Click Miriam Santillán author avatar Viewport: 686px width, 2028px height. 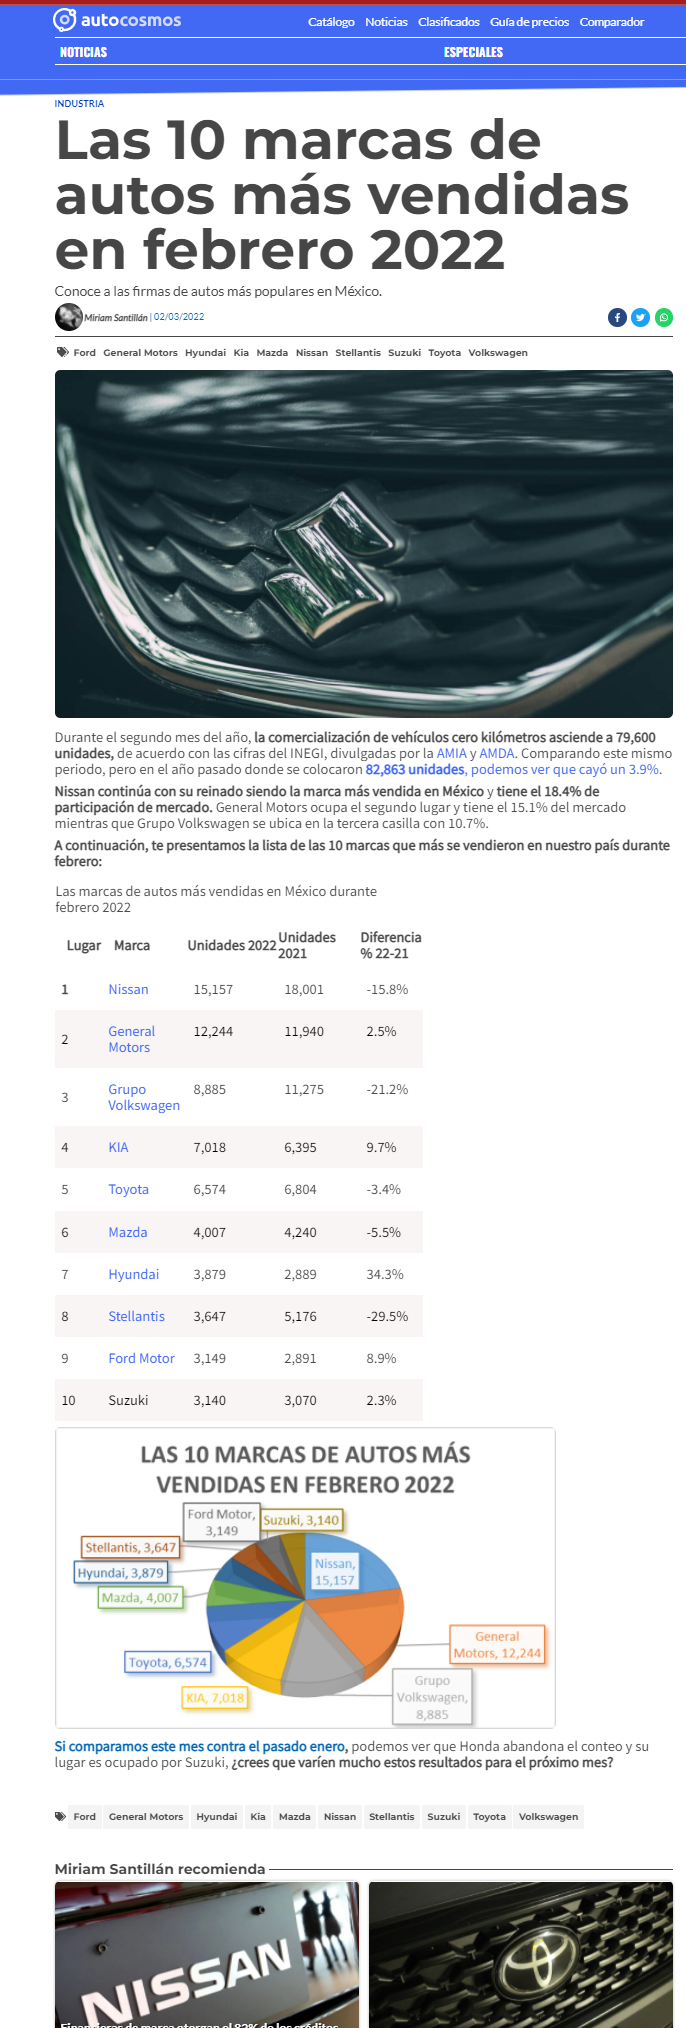[x=69, y=317]
